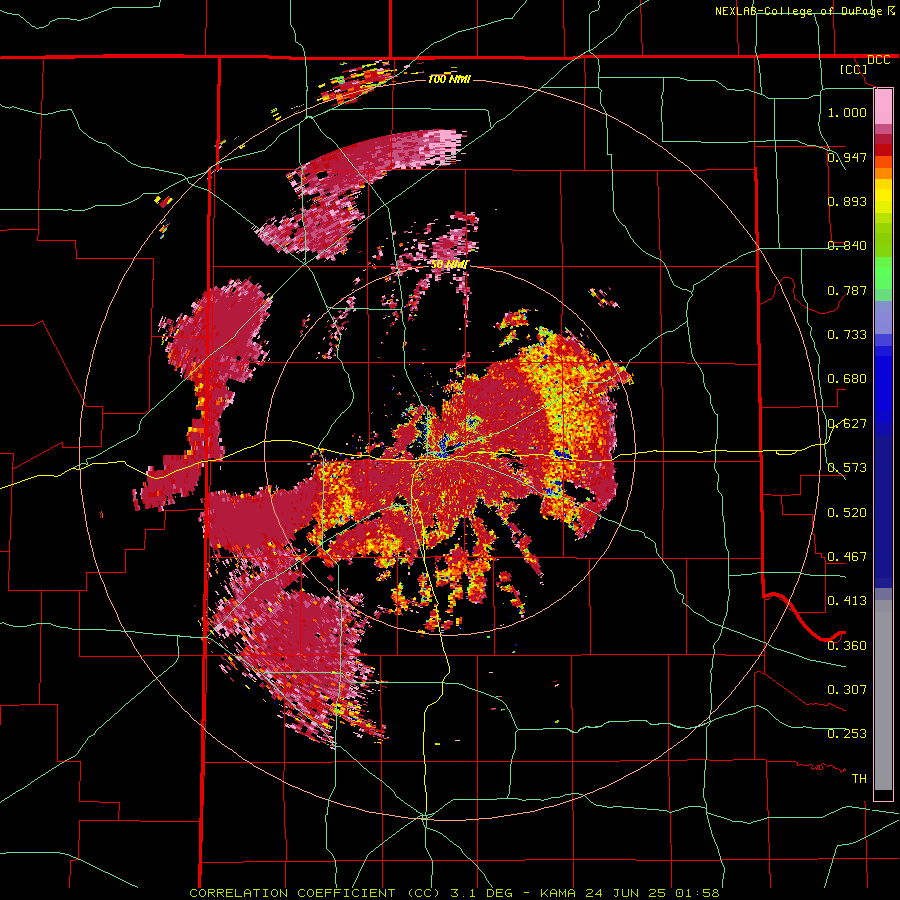Click the 0.467 scale value

[847, 557]
